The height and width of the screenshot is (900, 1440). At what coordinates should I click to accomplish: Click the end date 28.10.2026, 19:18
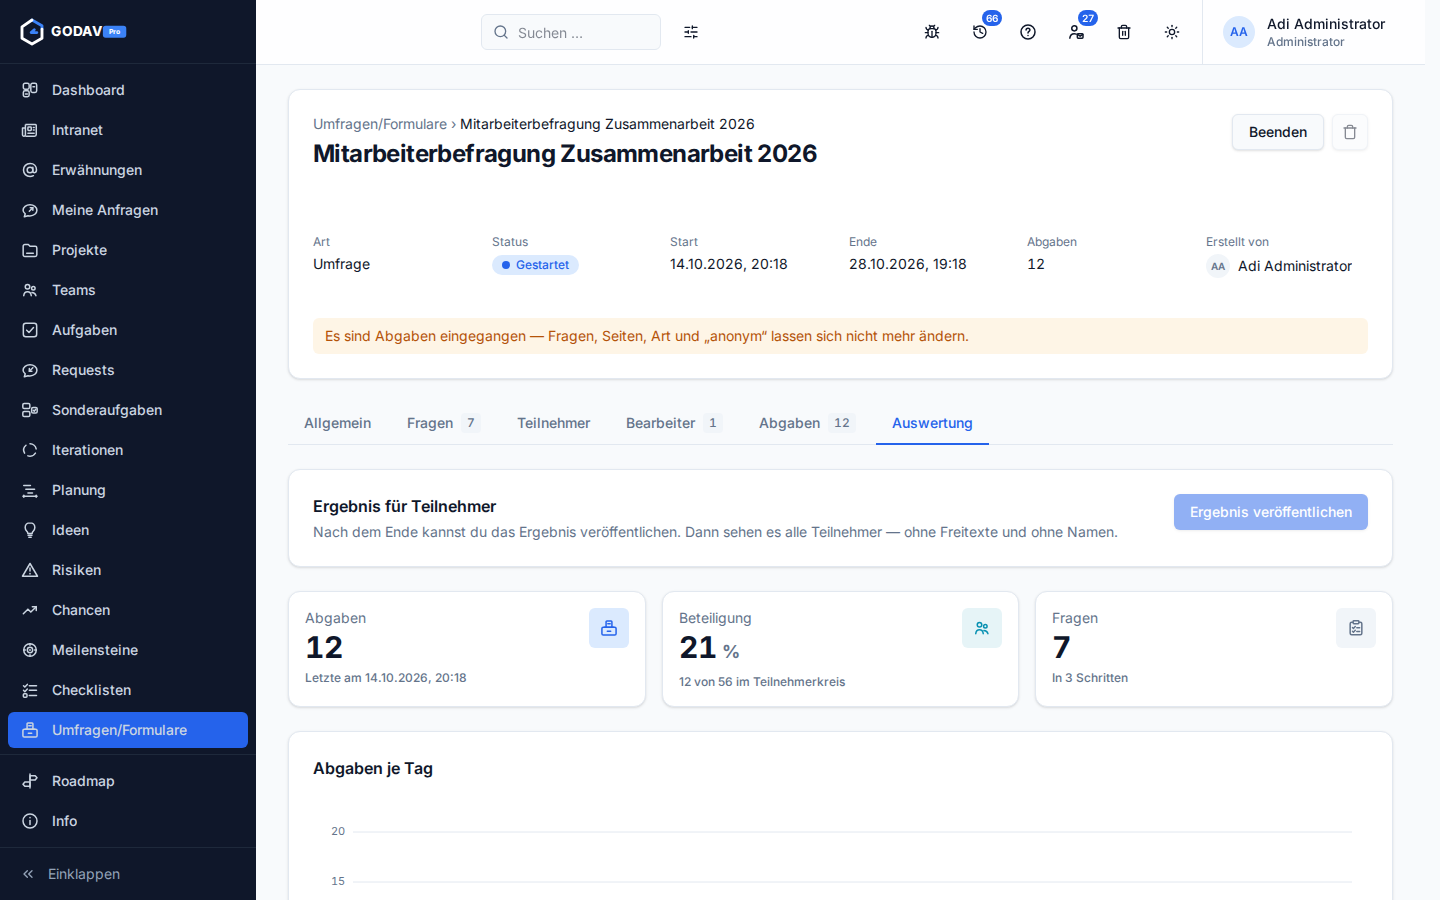(x=908, y=264)
